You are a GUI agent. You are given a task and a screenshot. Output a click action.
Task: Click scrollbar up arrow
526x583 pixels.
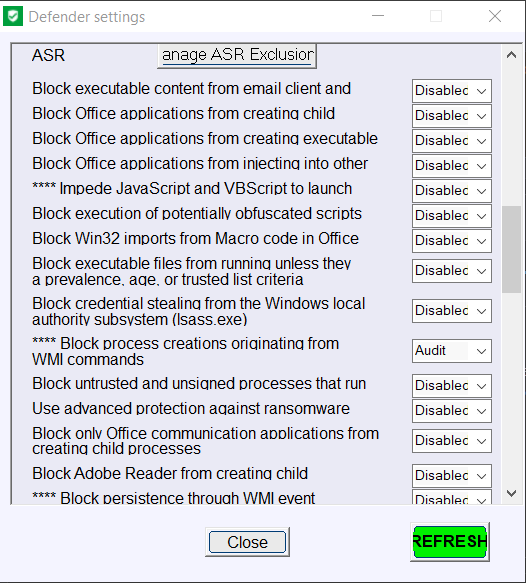tap(512, 55)
